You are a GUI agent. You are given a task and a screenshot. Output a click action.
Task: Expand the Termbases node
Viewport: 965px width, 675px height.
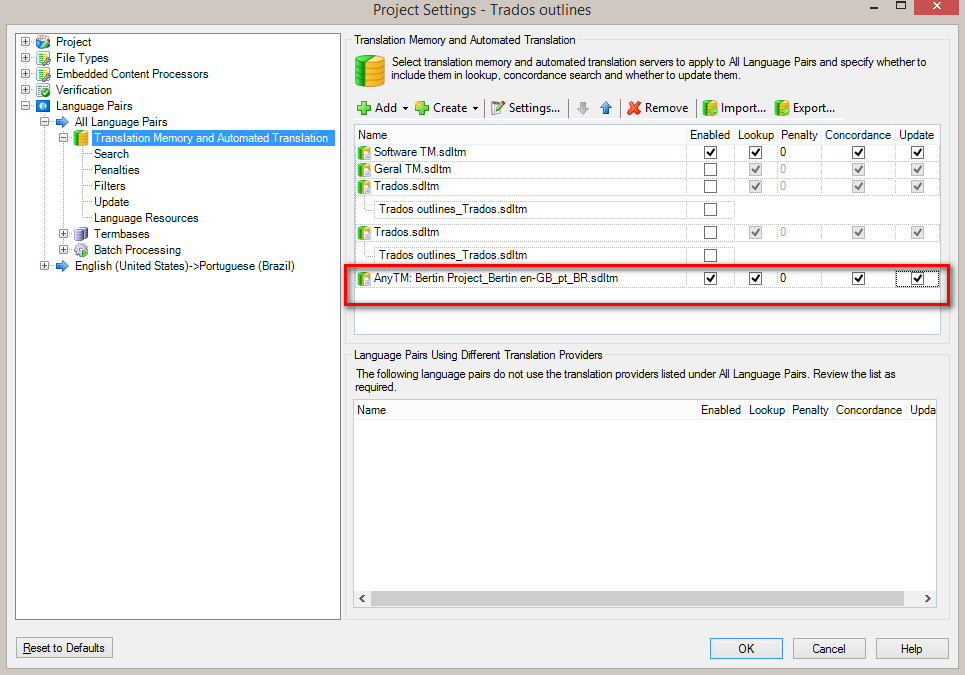pyautogui.click(x=63, y=234)
